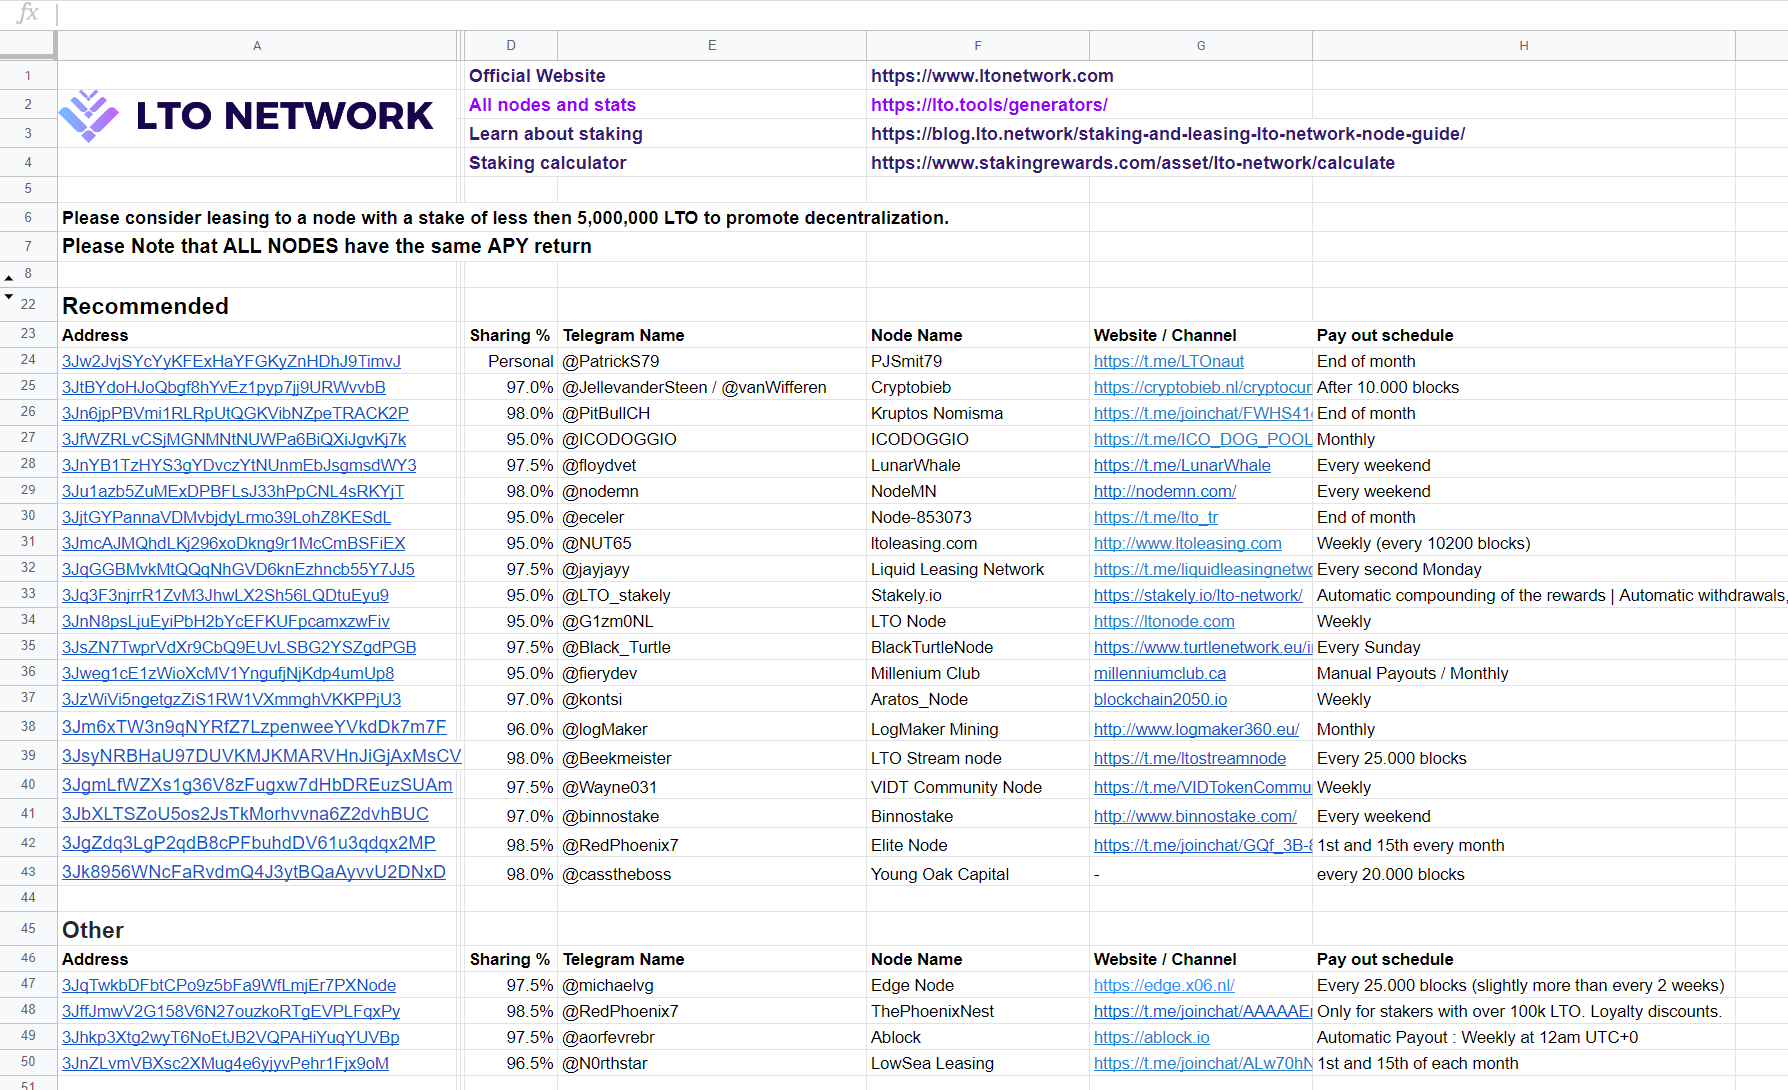Select column A header

click(257, 46)
